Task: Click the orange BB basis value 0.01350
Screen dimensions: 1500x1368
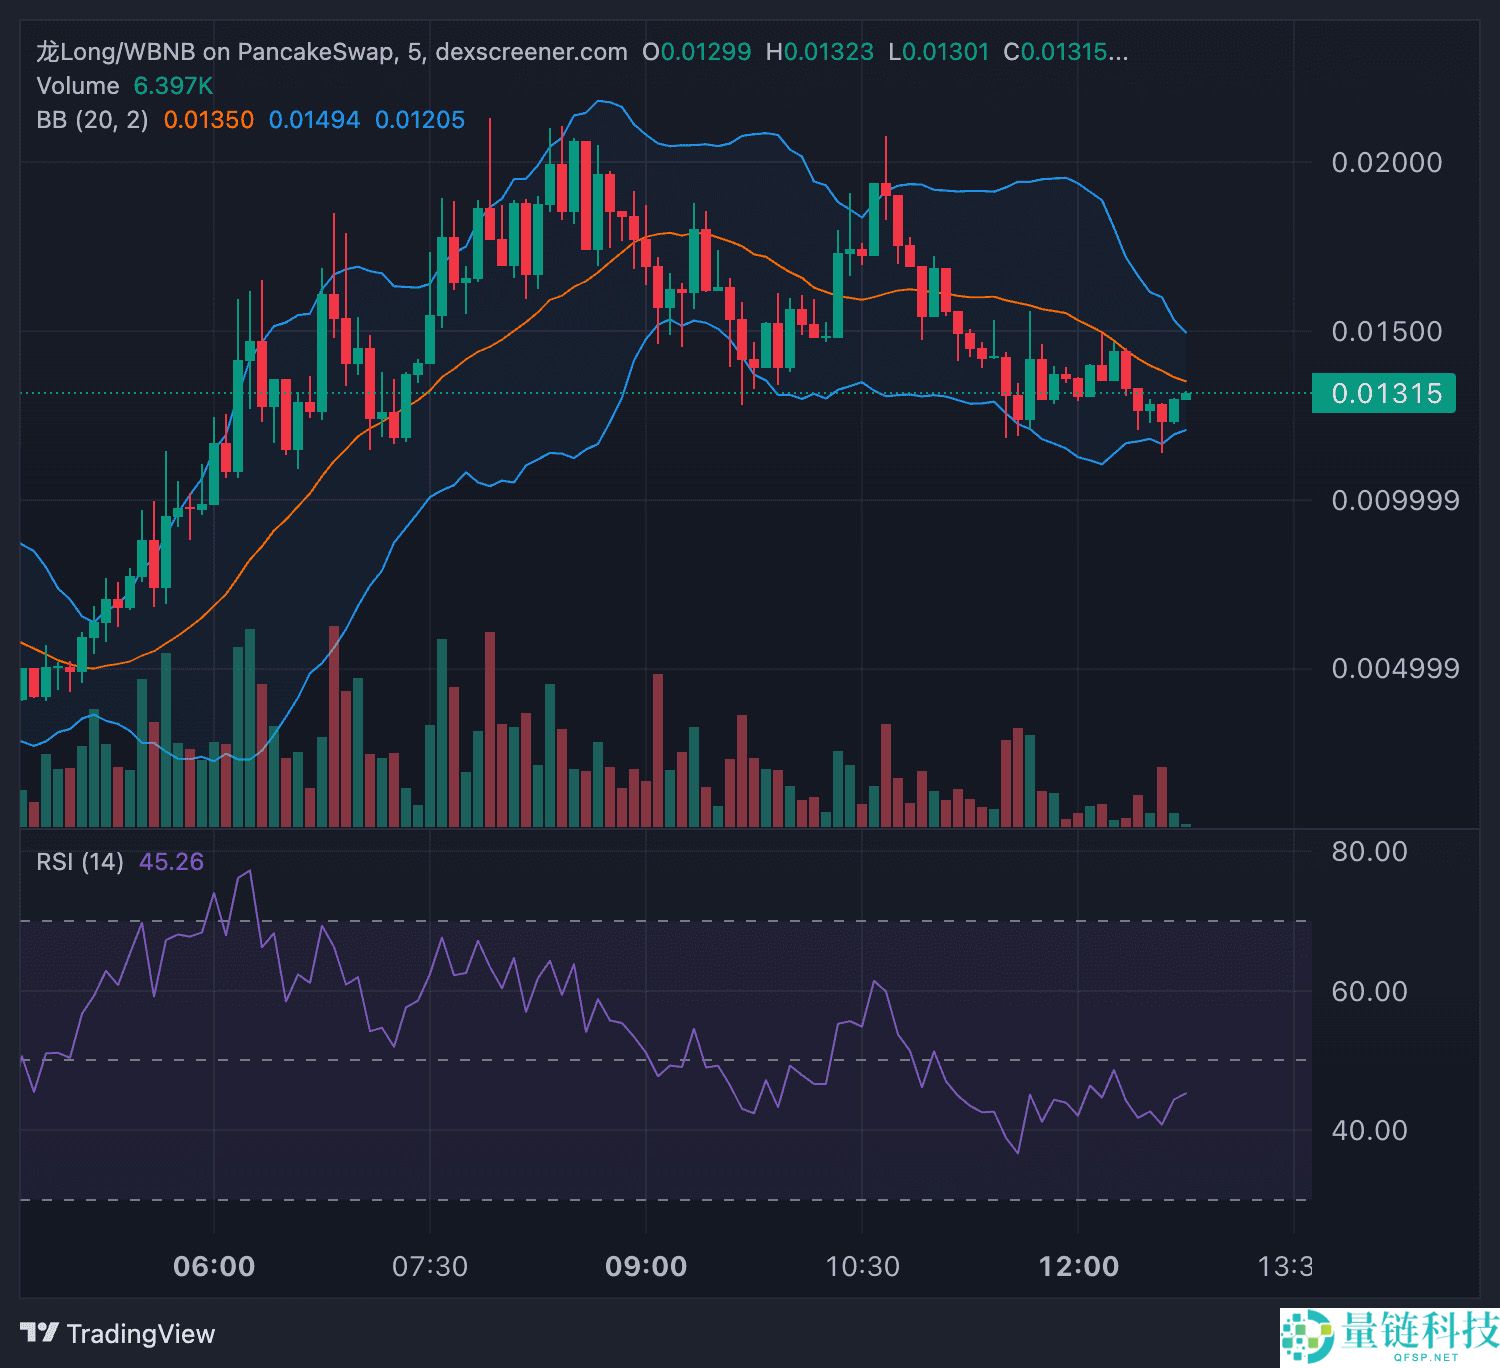Action: point(209,120)
